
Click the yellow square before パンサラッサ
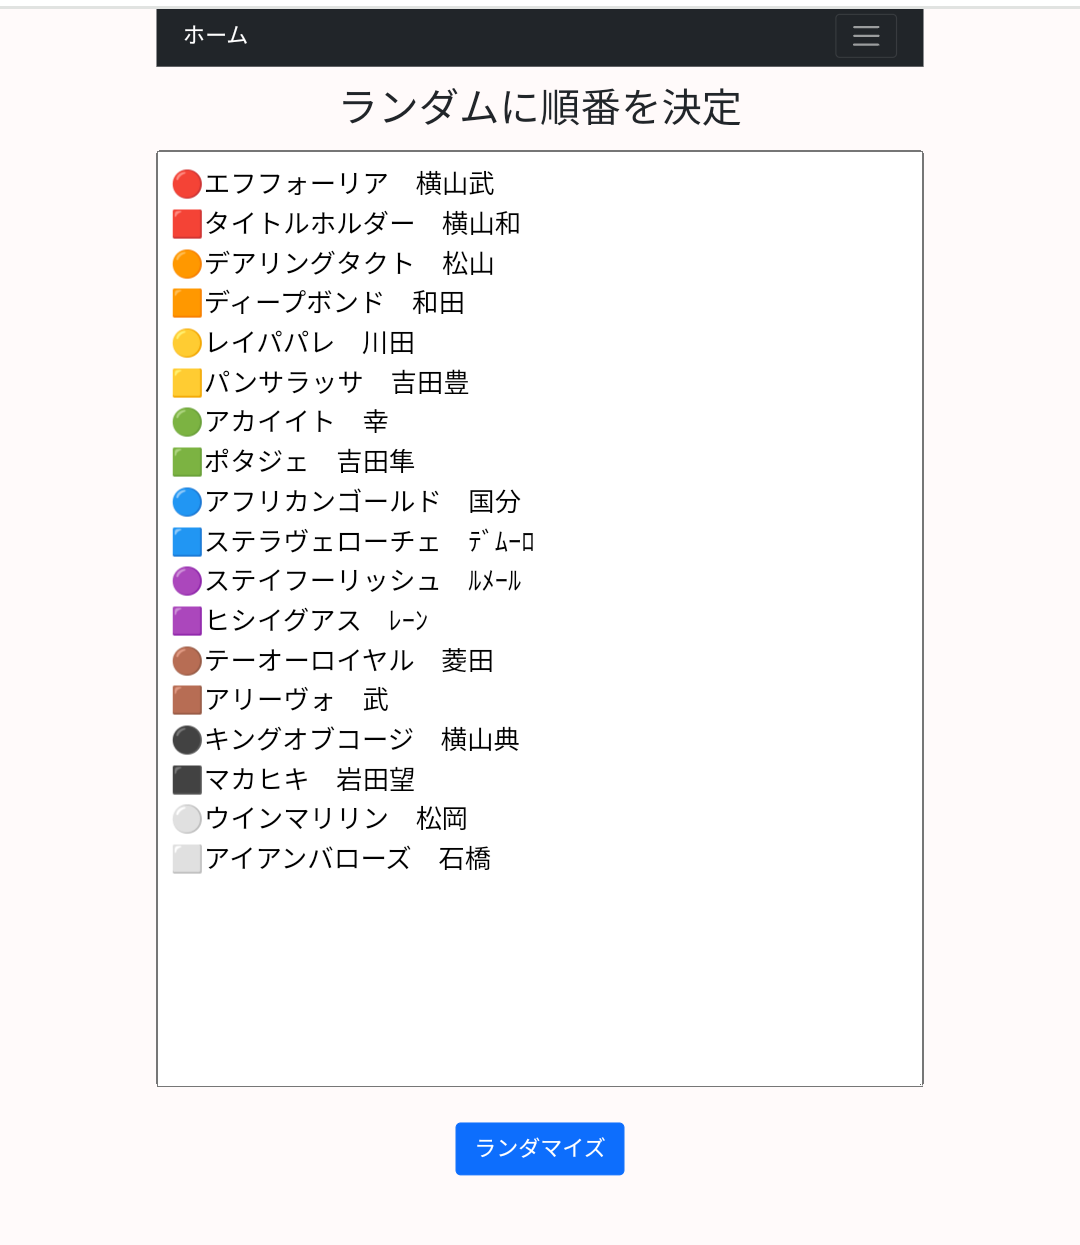[187, 383]
